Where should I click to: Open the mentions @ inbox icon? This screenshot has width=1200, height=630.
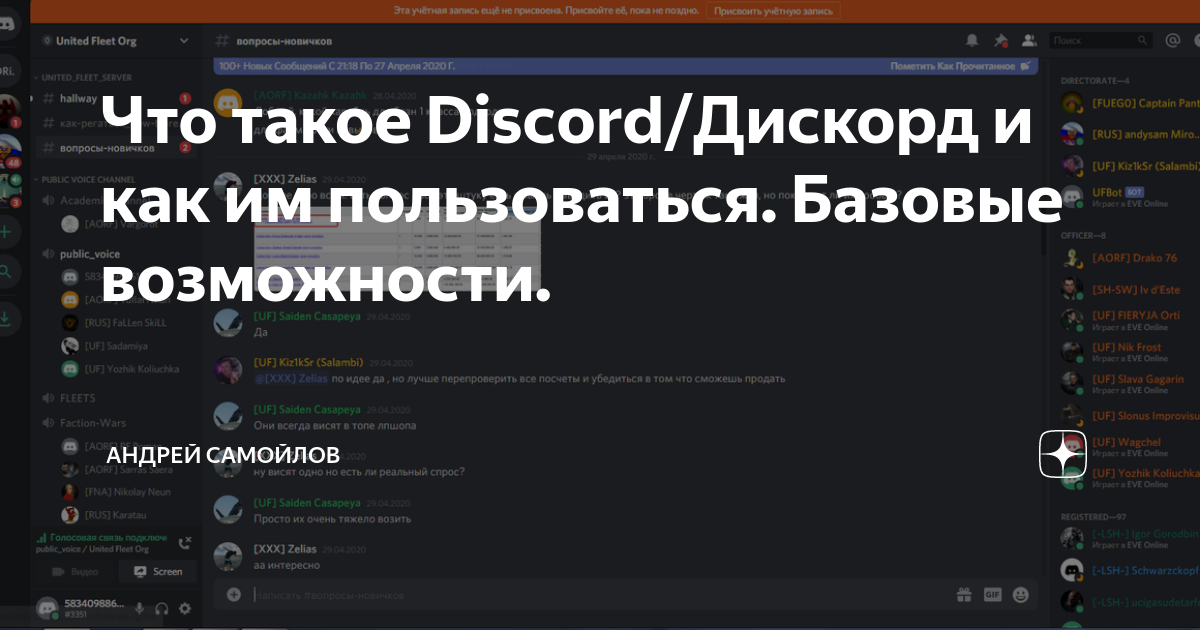(x=1174, y=41)
